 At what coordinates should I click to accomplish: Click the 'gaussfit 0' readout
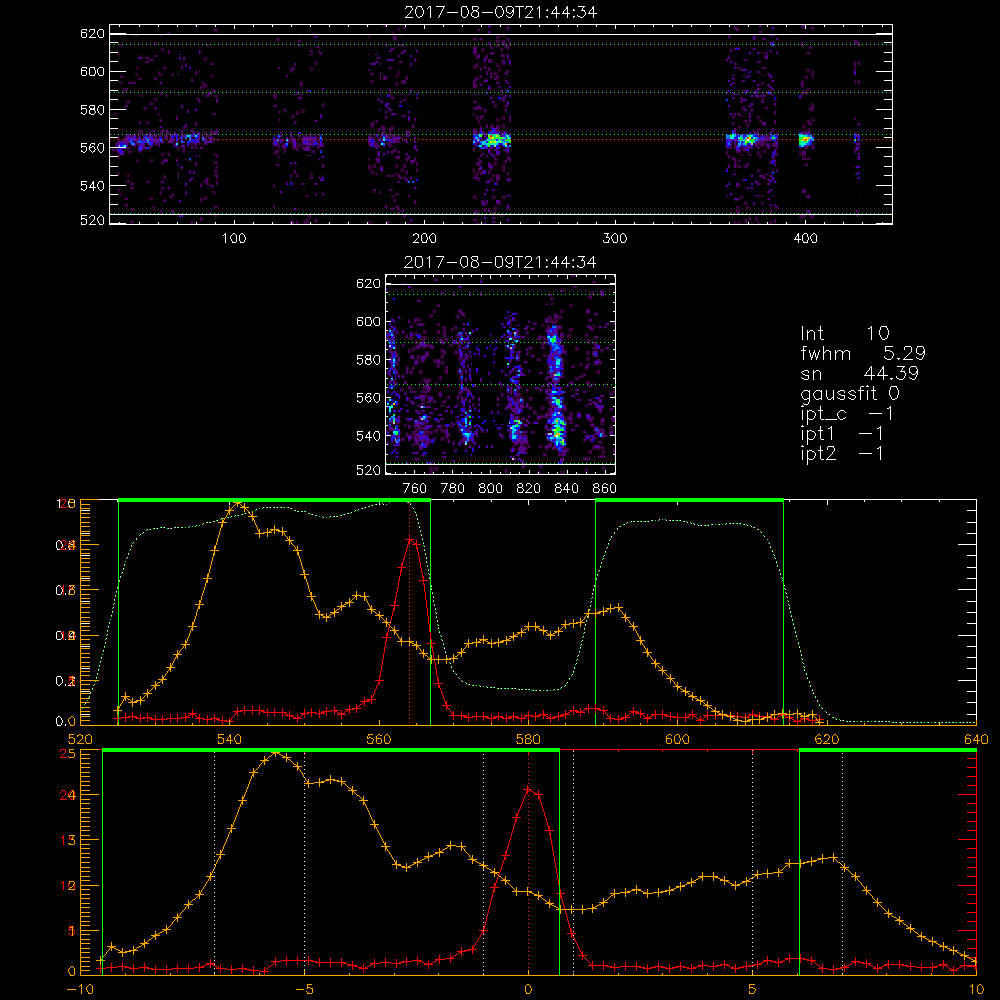[x=849, y=393]
